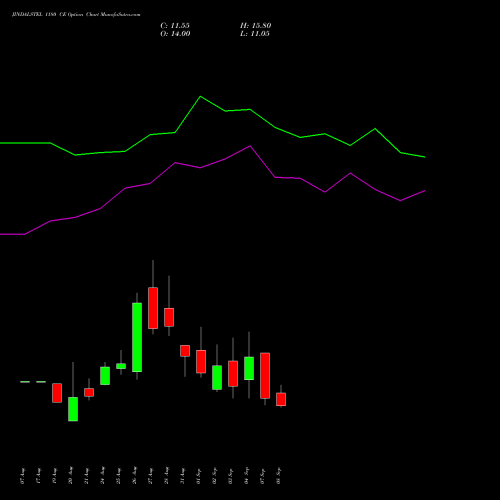Image resolution: width=500 pixels, height=500 pixels.
Task: Select the 02 Sep date label
Action: click(x=214, y=476)
